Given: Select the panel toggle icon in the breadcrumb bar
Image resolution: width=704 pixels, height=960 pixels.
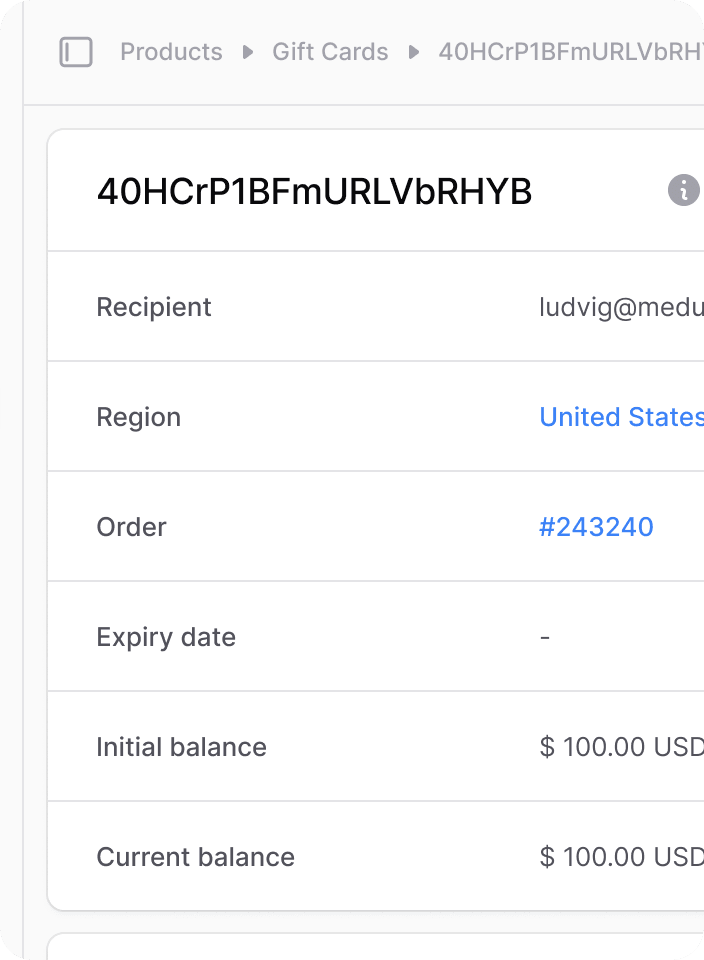Looking at the screenshot, I should point(75,52).
